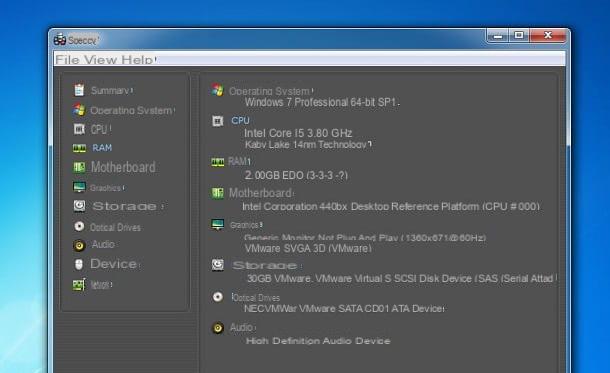Click the Device mouse icon in the sidebar
The width and height of the screenshot is (610, 373).
(x=79, y=264)
